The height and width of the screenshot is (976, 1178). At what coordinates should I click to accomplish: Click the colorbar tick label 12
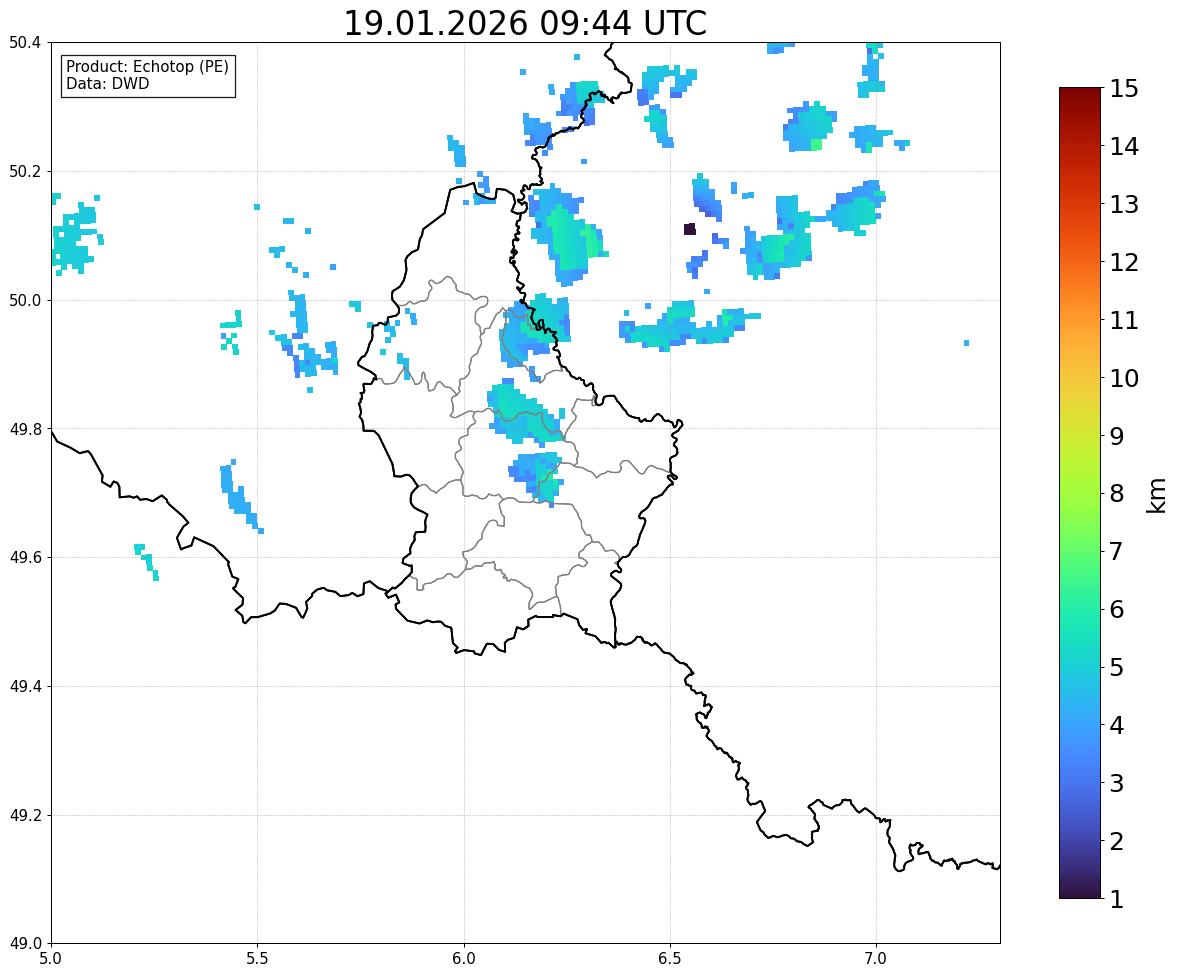point(1124,262)
